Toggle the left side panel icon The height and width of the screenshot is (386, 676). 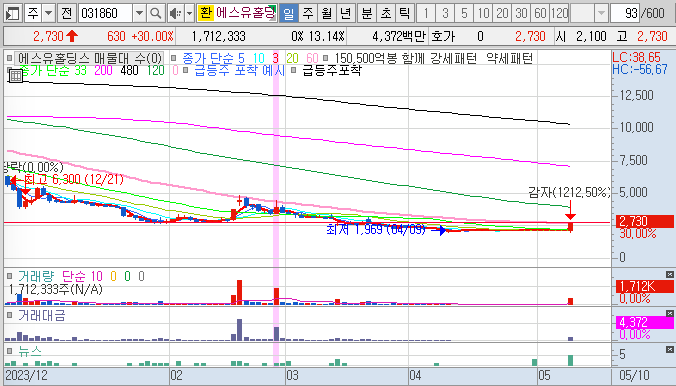(13, 13)
